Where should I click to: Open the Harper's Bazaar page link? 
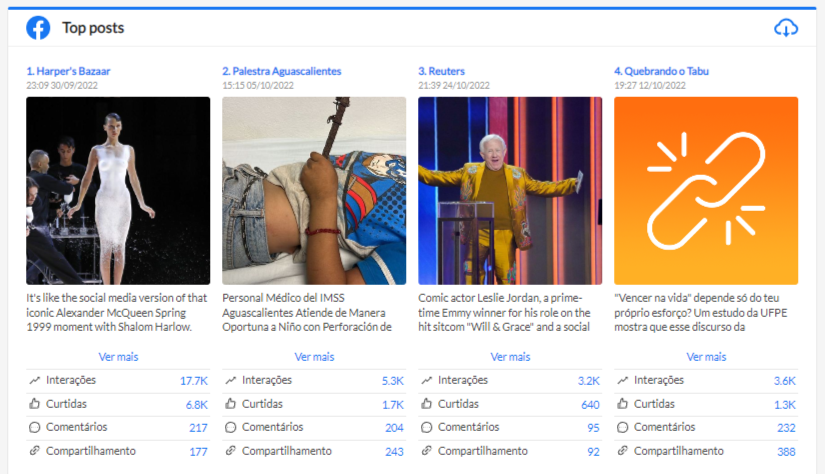68,71
